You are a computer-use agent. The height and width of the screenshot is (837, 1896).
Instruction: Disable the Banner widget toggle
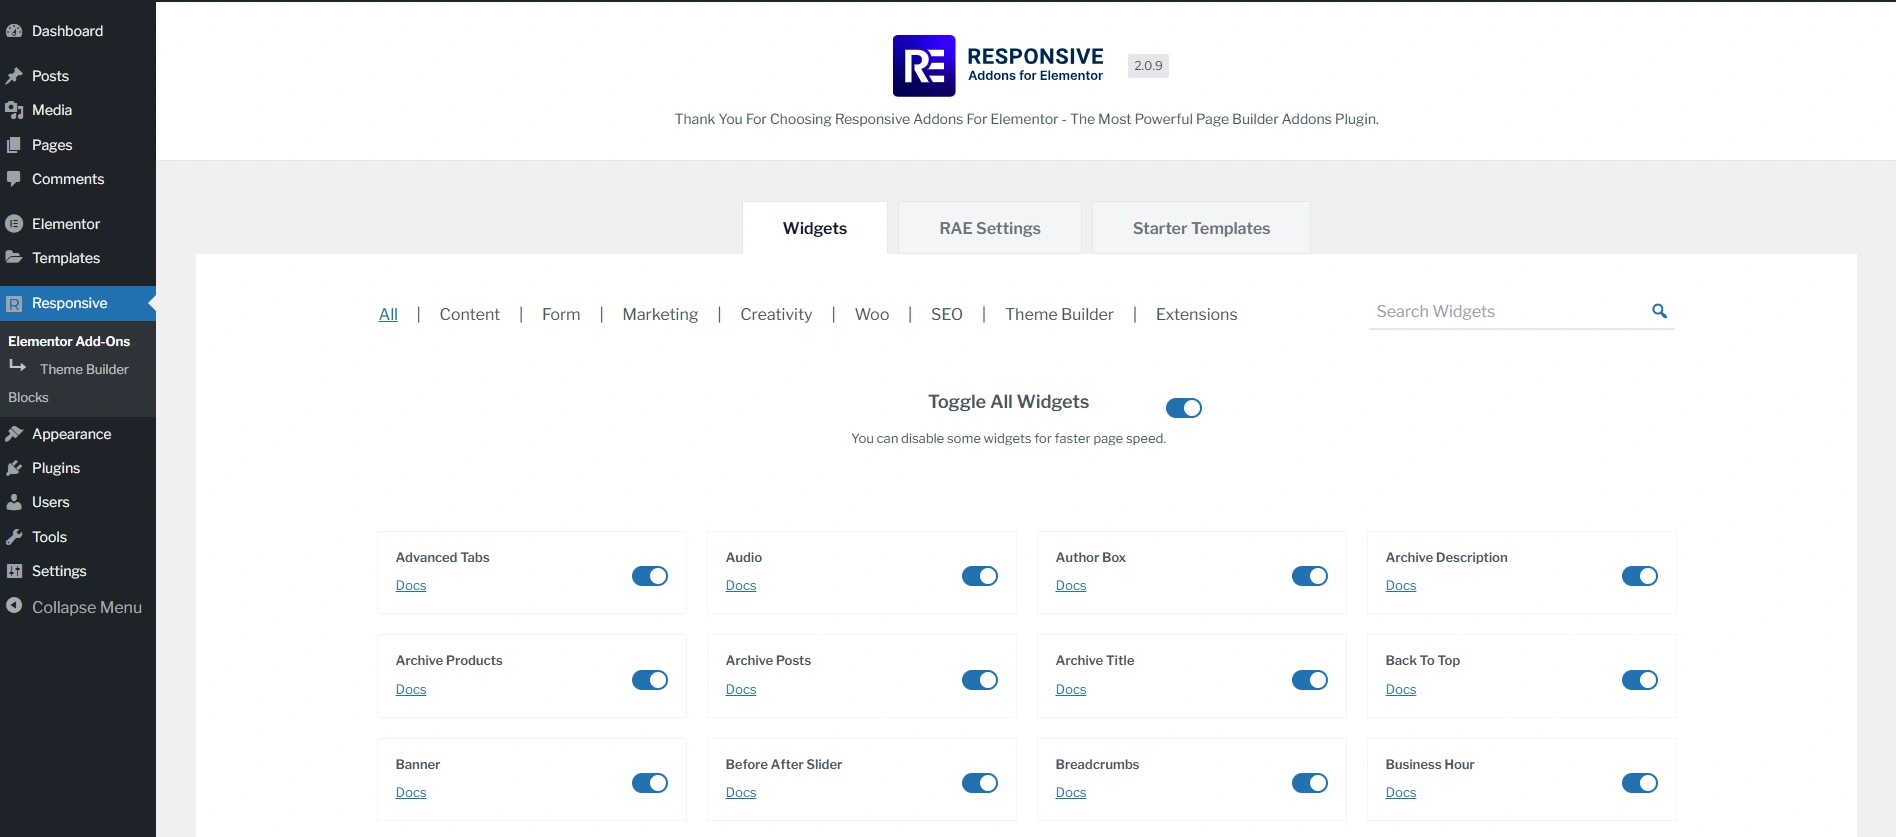tap(650, 783)
